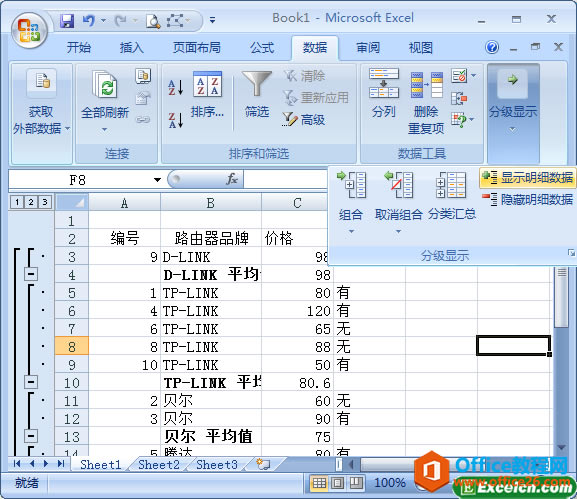Switch to Sheet3 tab

tap(217, 464)
